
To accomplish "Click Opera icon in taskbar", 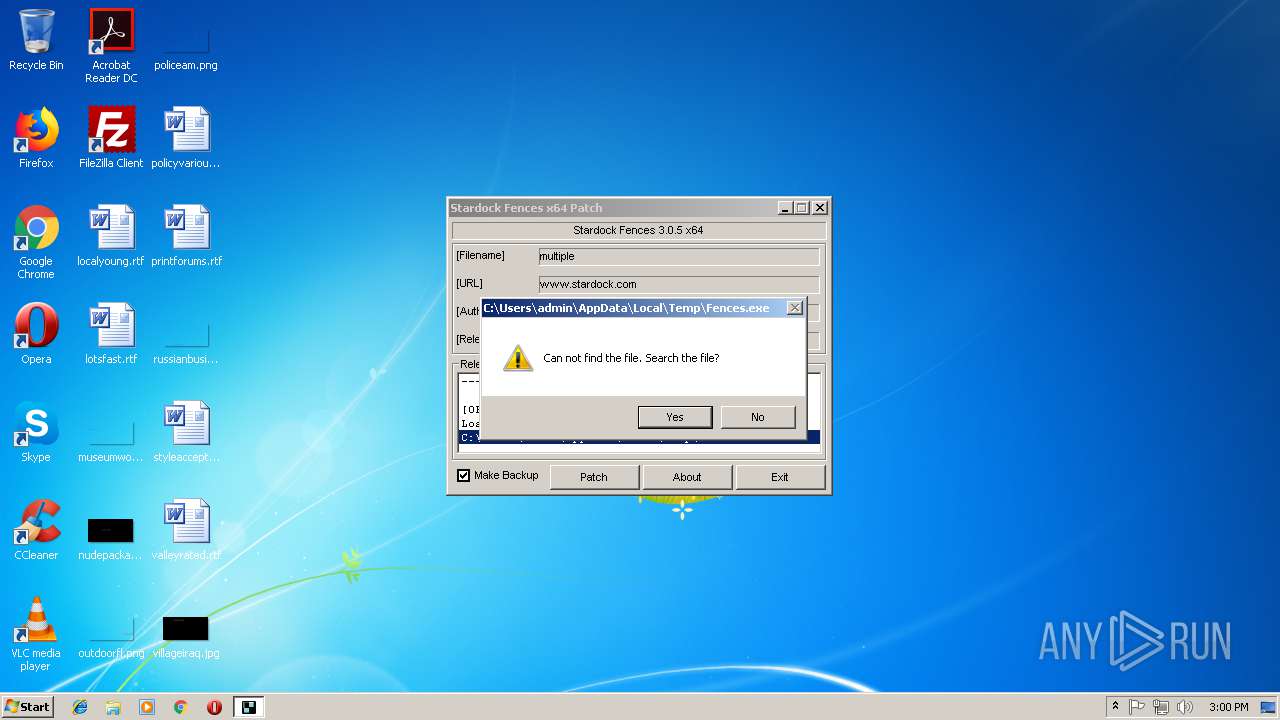I will tap(214, 707).
